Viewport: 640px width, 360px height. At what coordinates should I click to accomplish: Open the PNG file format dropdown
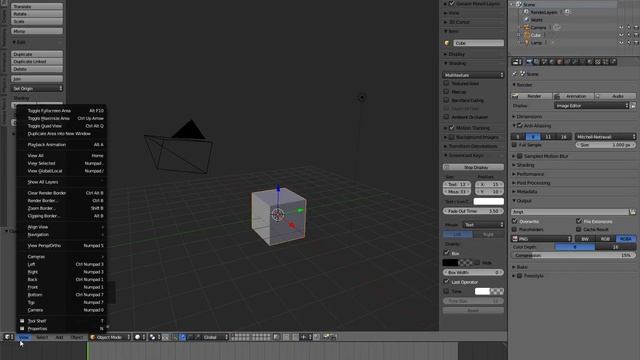point(542,239)
